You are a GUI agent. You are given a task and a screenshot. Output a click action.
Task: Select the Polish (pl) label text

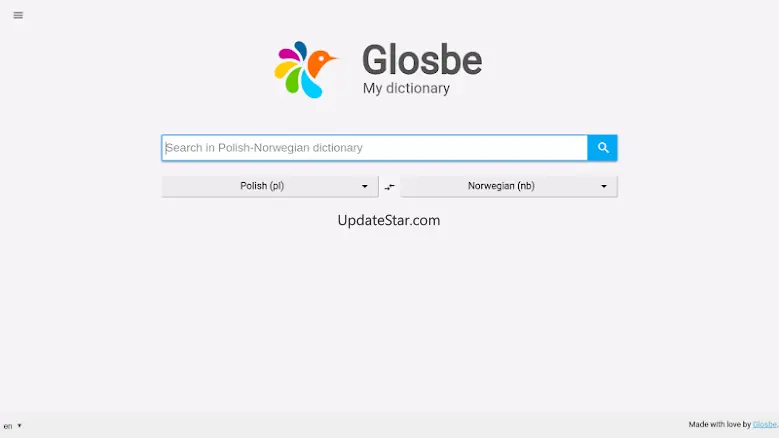pos(262,186)
